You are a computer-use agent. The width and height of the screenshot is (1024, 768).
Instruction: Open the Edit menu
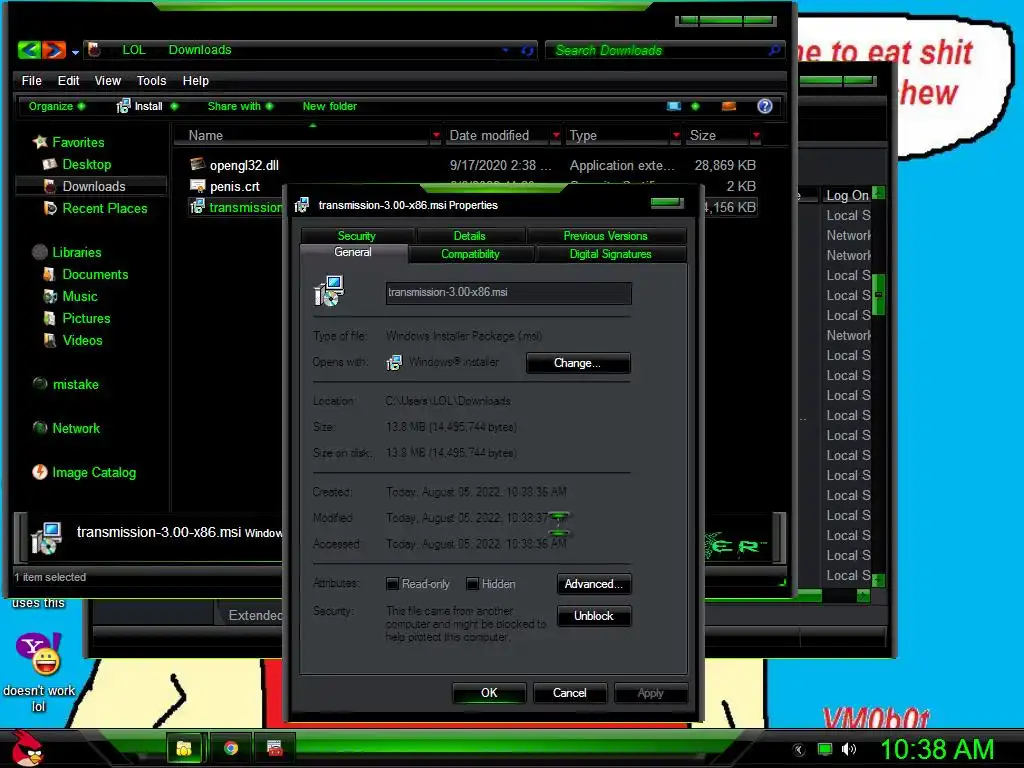pos(68,80)
